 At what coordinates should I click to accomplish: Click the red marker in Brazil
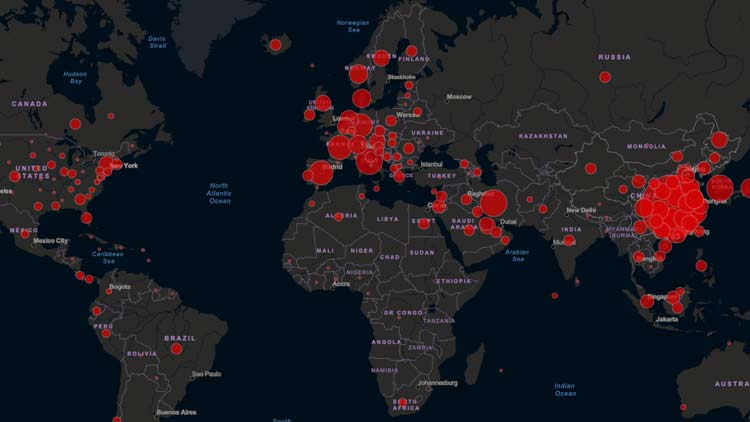[176, 348]
